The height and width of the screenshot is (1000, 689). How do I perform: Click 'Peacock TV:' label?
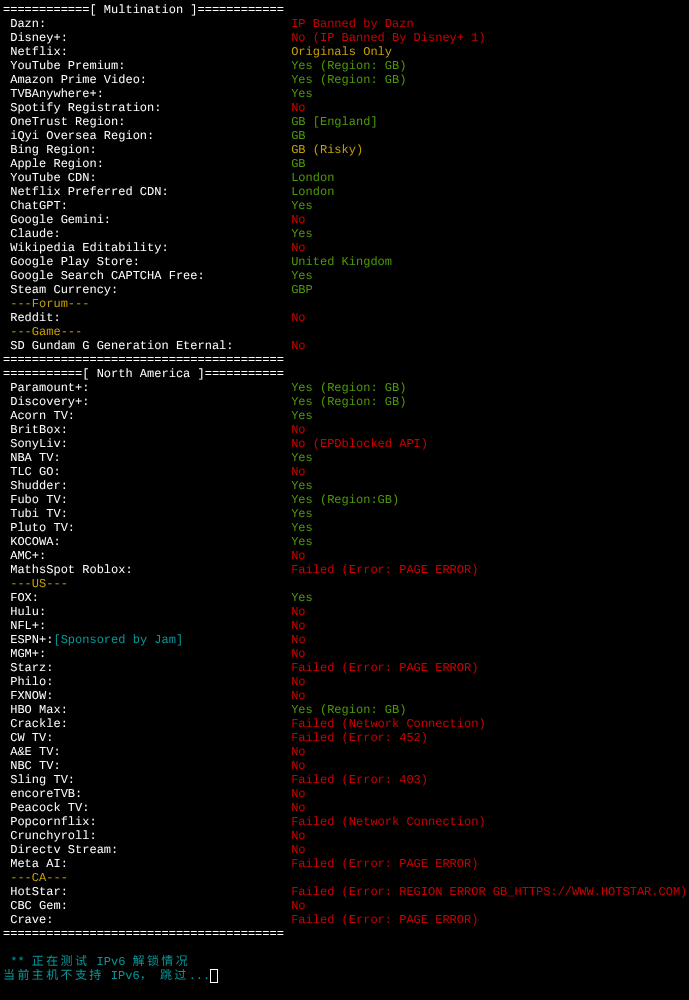click(49, 809)
